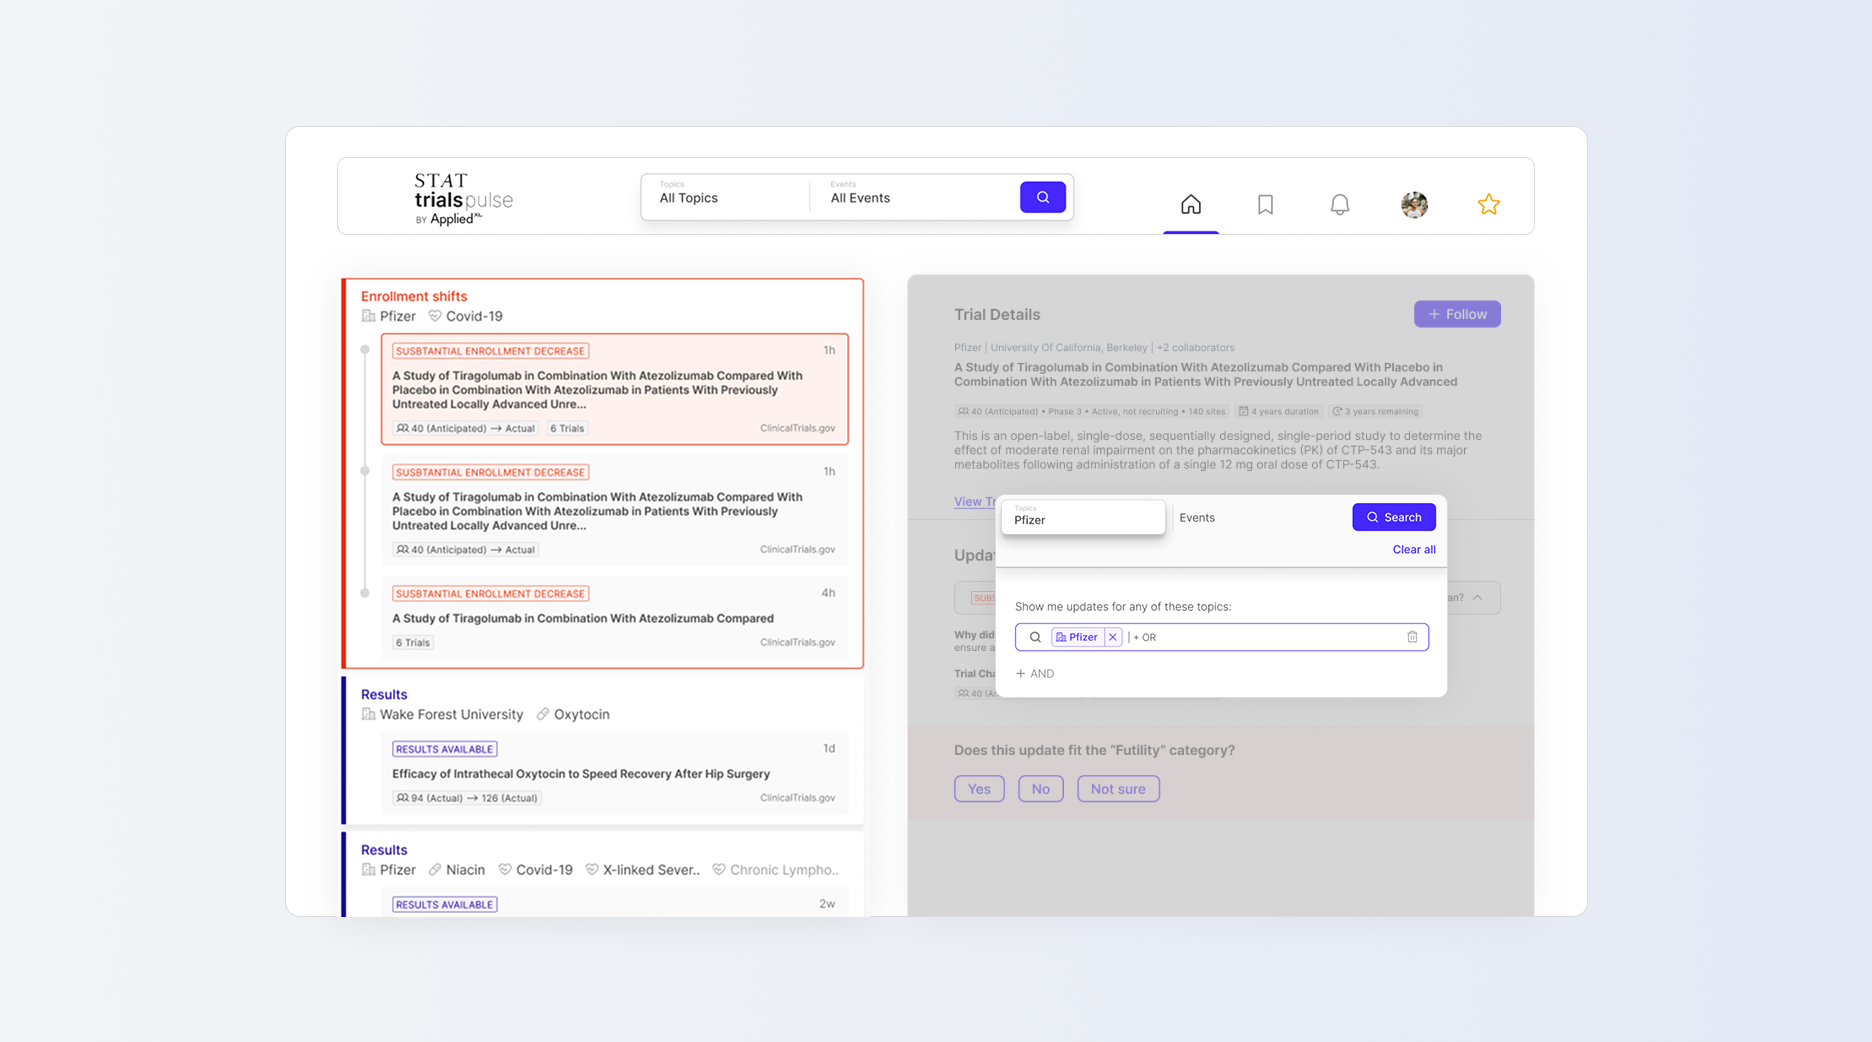Screen dimensions: 1872x1042
Task: Add an AND condition to topics
Action: pos(1035,674)
